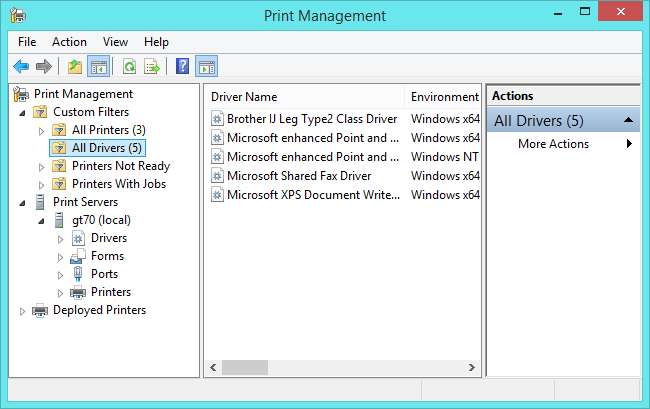This screenshot has height=409, width=650.
Task: Select Printers Not Ready filter
Action: click(x=120, y=166)
